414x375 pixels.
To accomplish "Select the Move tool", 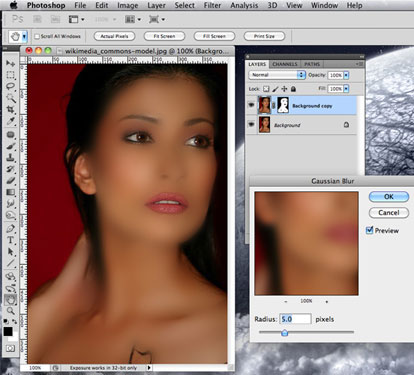I will [10, 63].
